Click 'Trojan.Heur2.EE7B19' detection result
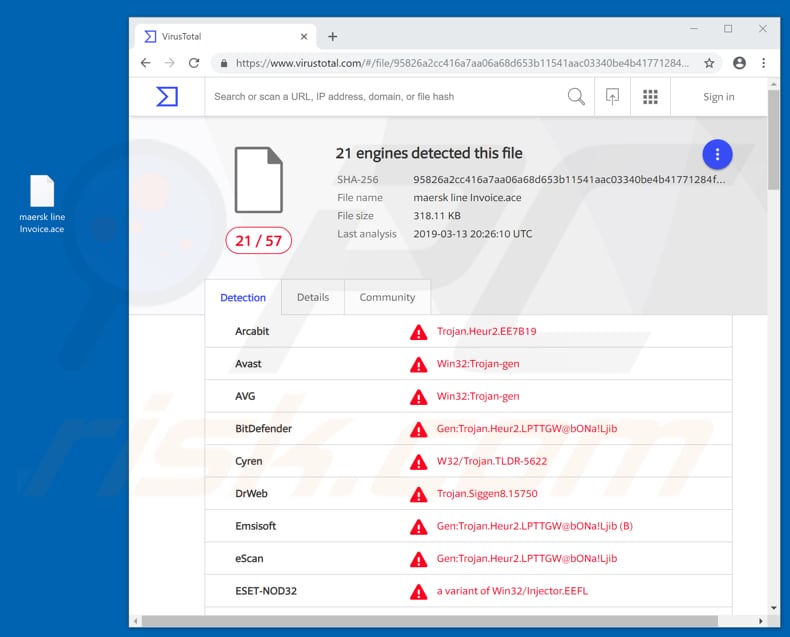790x637 pixels. click(x=486, y=331)
